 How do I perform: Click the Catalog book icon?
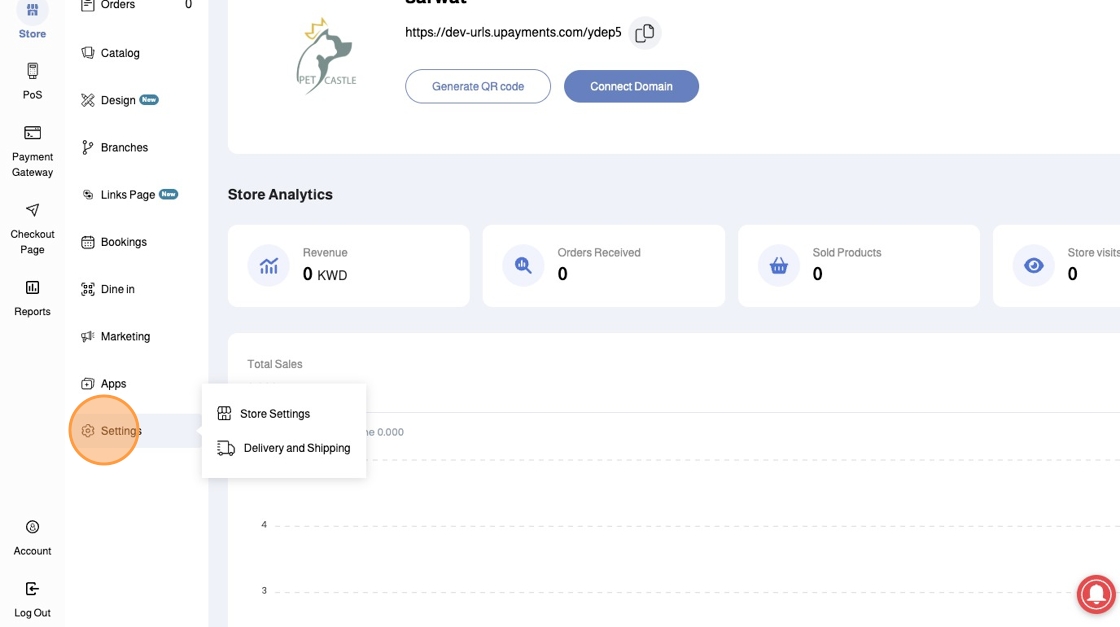click(x=88, y=53)
